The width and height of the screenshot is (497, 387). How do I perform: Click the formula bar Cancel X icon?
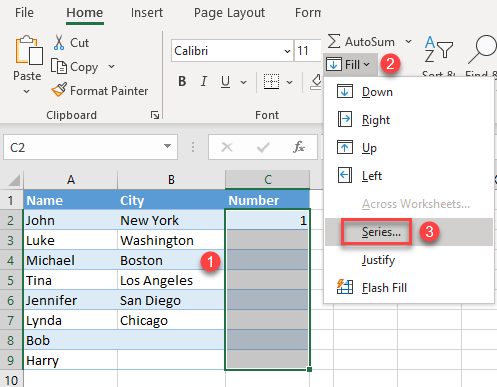click(227, 147)
